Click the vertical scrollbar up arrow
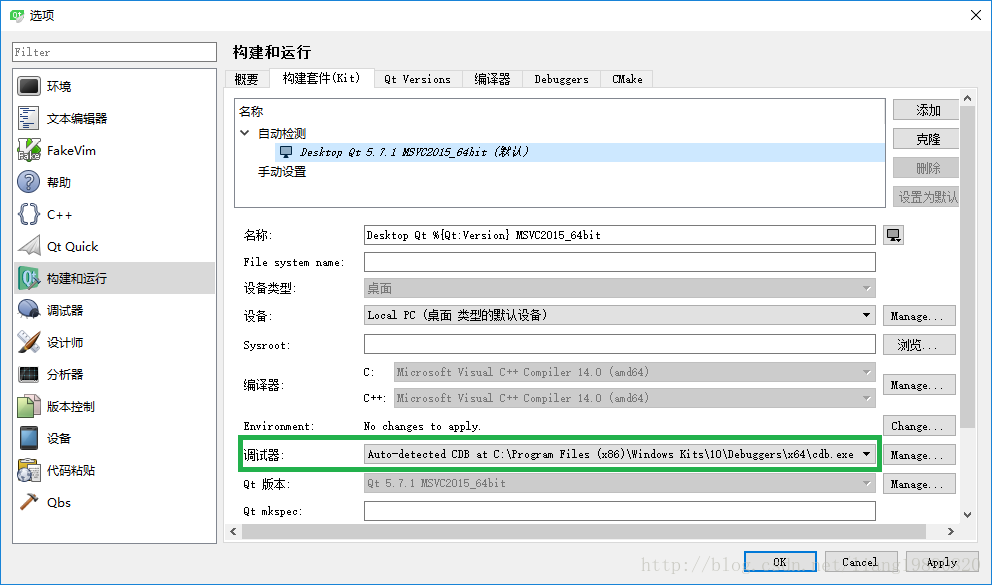 point(967,98)
